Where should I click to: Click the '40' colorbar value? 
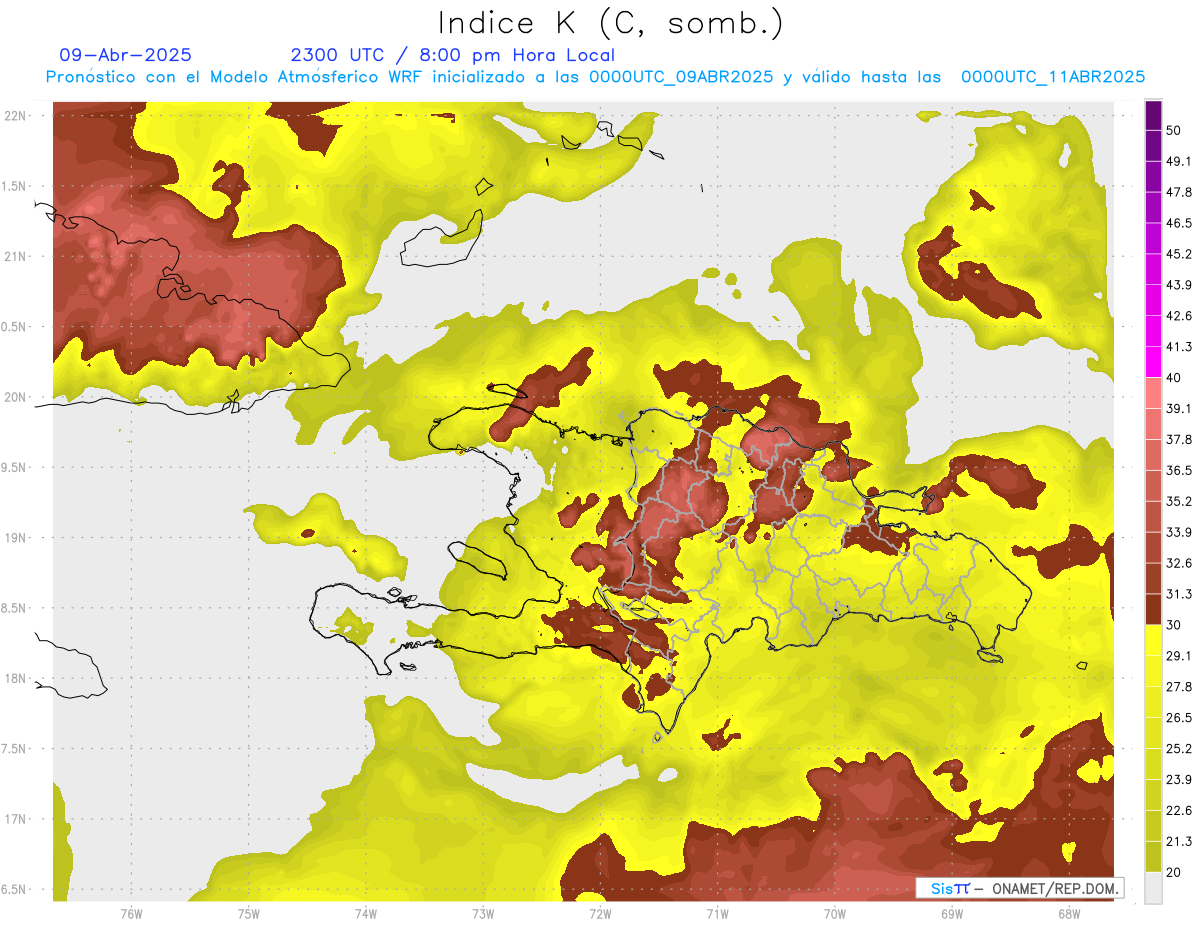point(1175,378)
